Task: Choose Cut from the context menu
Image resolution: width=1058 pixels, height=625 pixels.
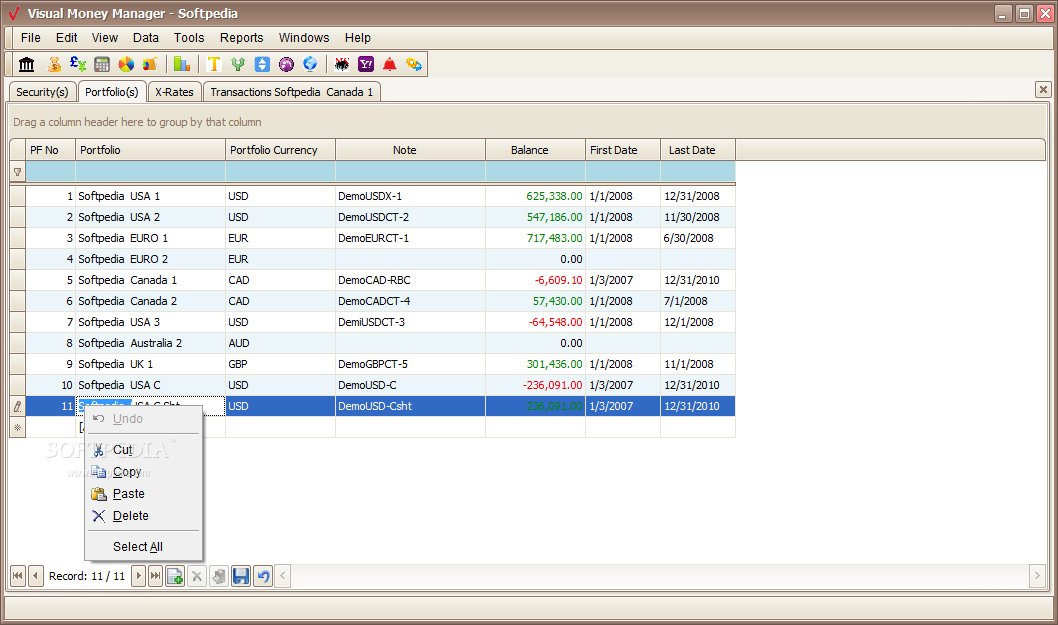Action: coord(143,450)
